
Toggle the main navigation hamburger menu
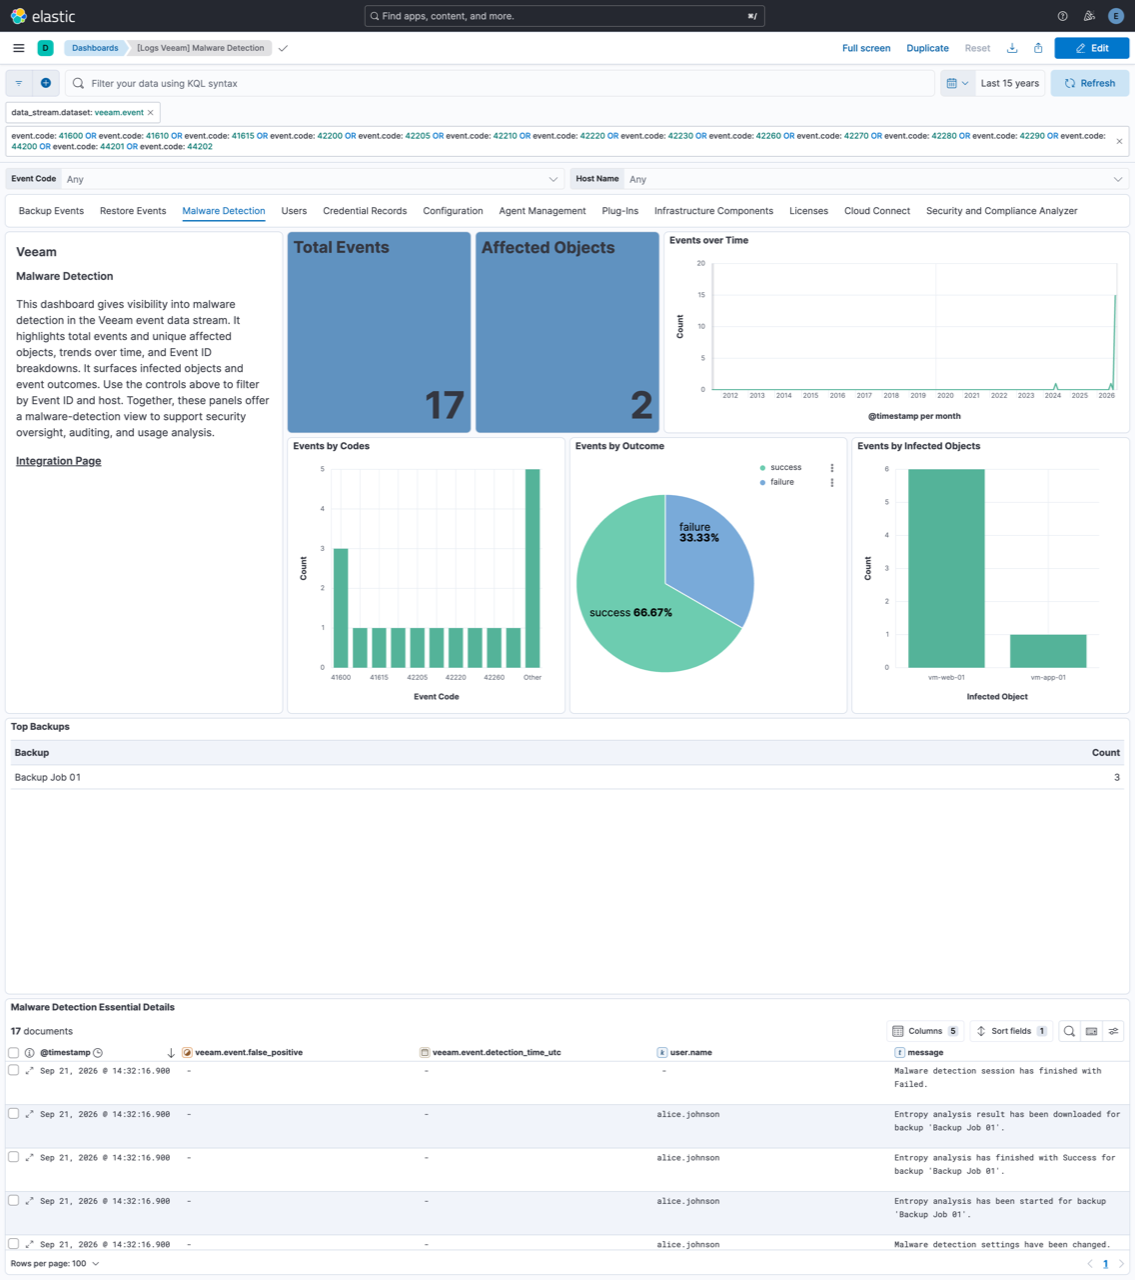pos(19,48)
